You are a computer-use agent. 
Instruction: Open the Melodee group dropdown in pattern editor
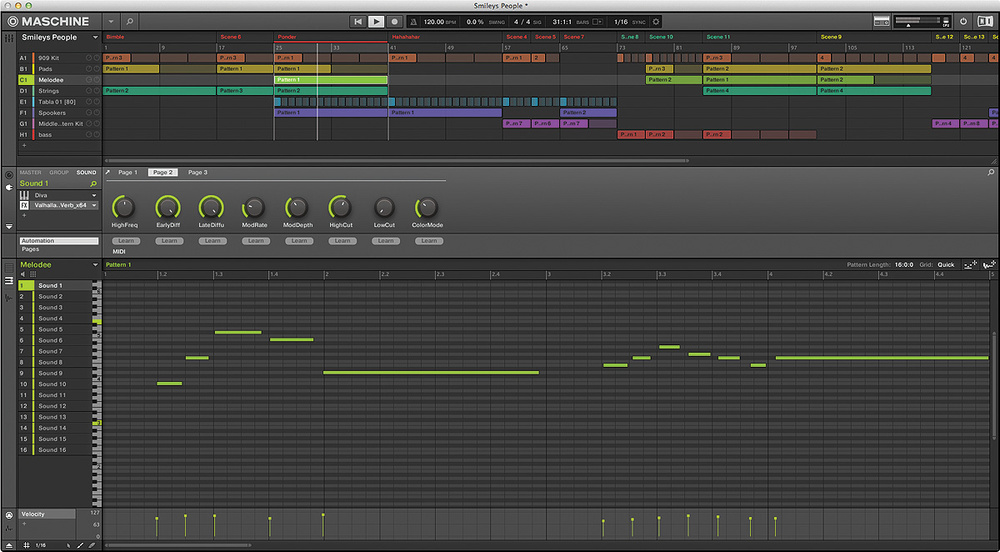(x=95, y=265)
